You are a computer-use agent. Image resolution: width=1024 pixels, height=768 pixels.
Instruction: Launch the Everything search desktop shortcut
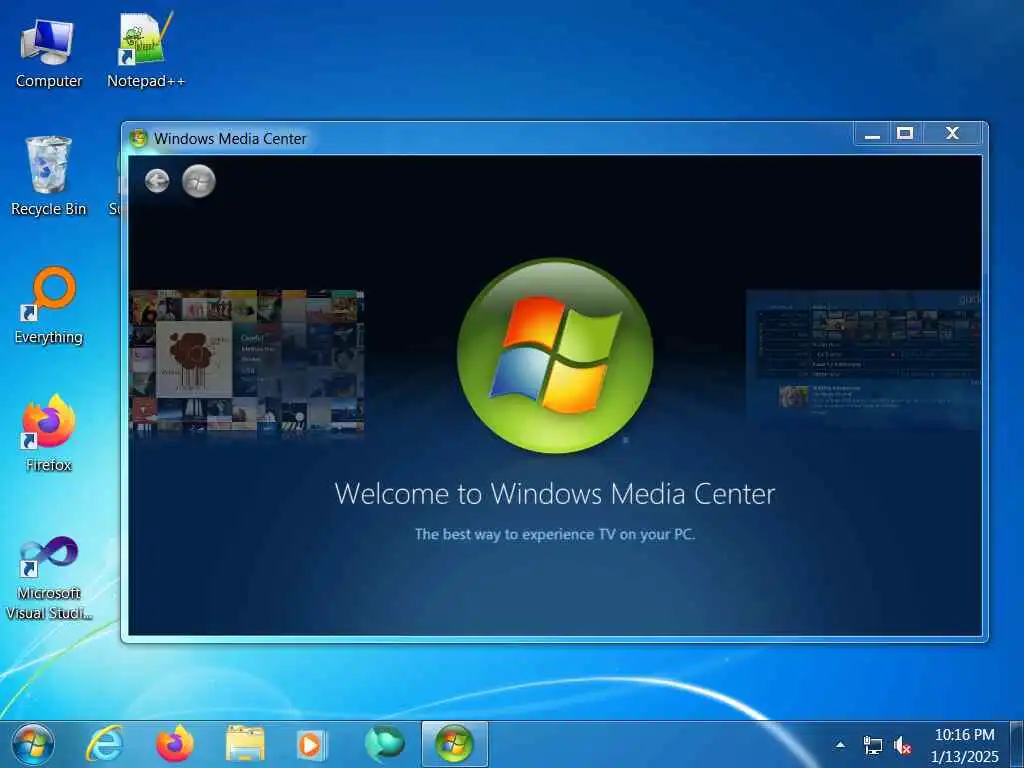pyautogui.click(x=48, y=306)
